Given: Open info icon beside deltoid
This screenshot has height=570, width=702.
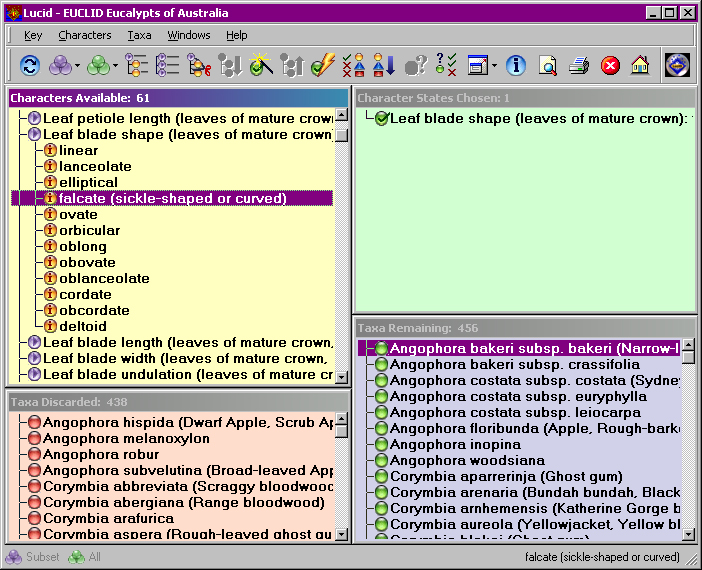Looking at the screenshot, I should (50, 326).
